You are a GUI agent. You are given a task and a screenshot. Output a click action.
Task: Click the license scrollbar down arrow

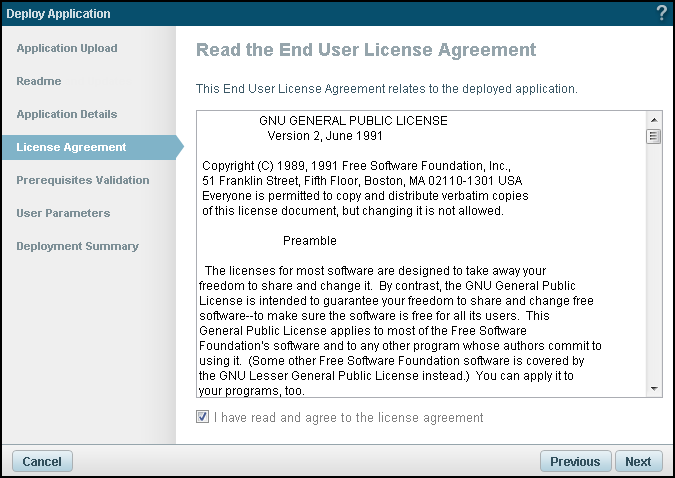point(654,388)
